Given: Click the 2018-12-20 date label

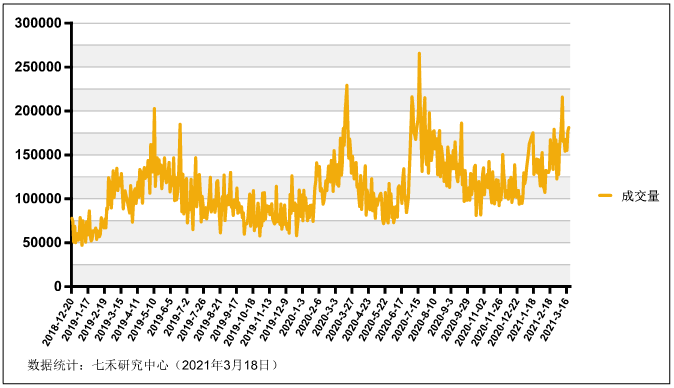Looking at the screenshot, I should point(58,321).
